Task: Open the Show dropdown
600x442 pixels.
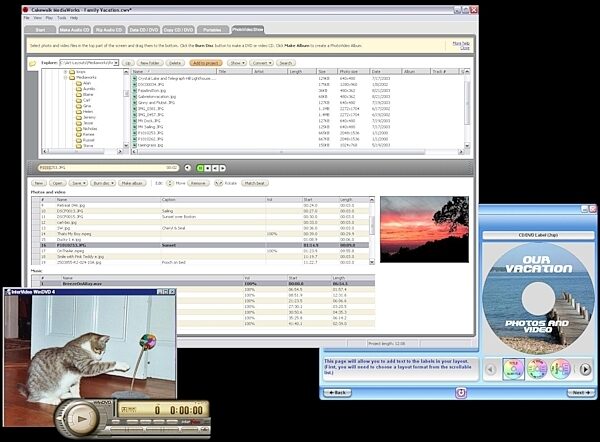Action: 237,63
